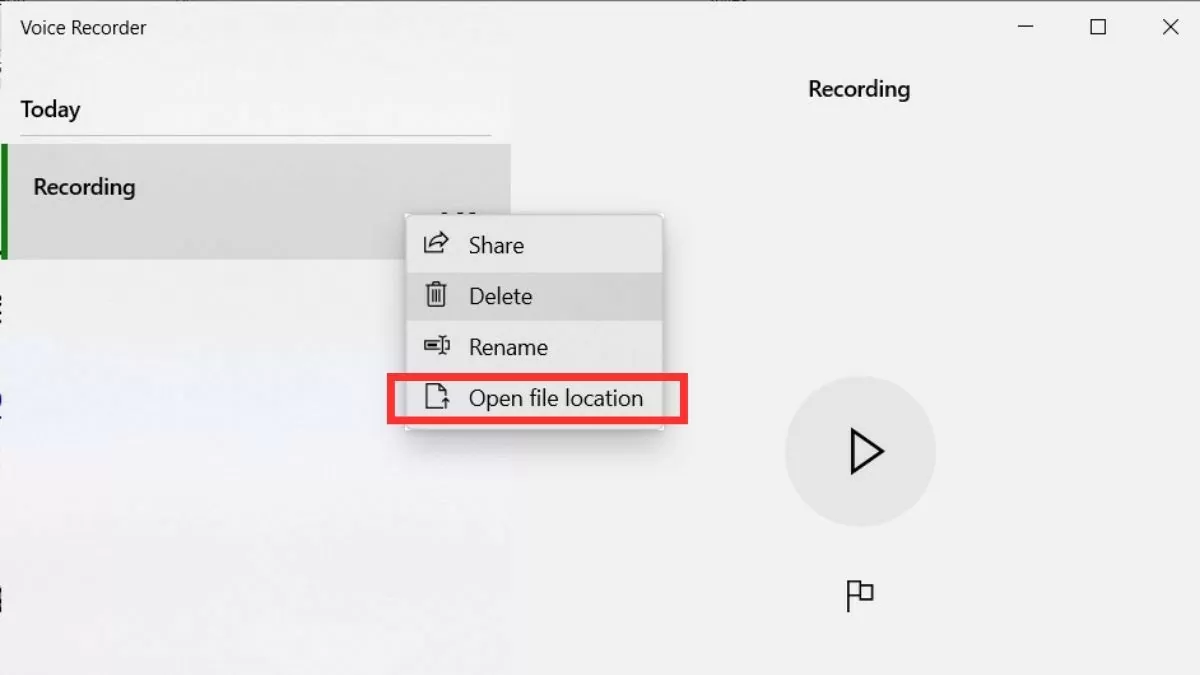Image resolution: width=1200 pixels, height=675 pixels.
Task: Click the three-dots button above the context menu
Action: (x=458, y=212)
